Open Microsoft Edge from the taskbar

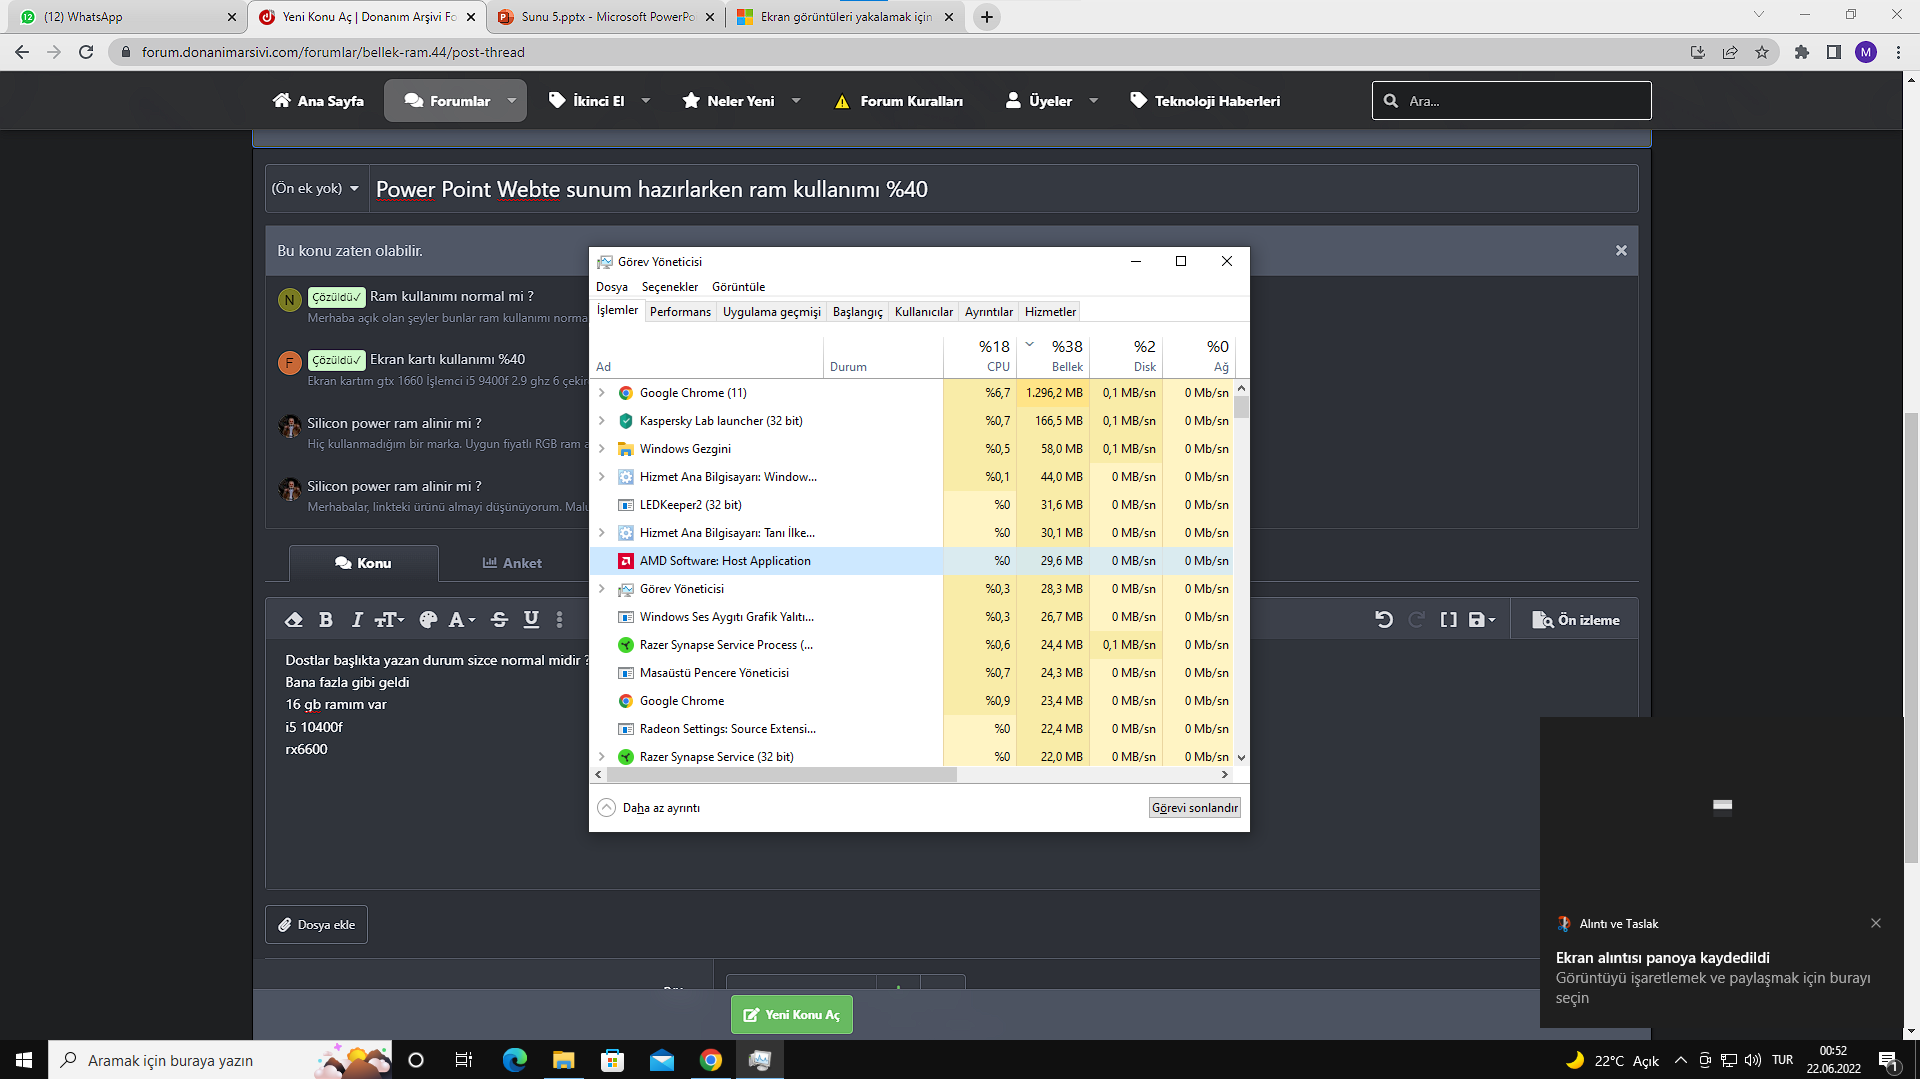pyautogui.click(x=514, y=1060)
